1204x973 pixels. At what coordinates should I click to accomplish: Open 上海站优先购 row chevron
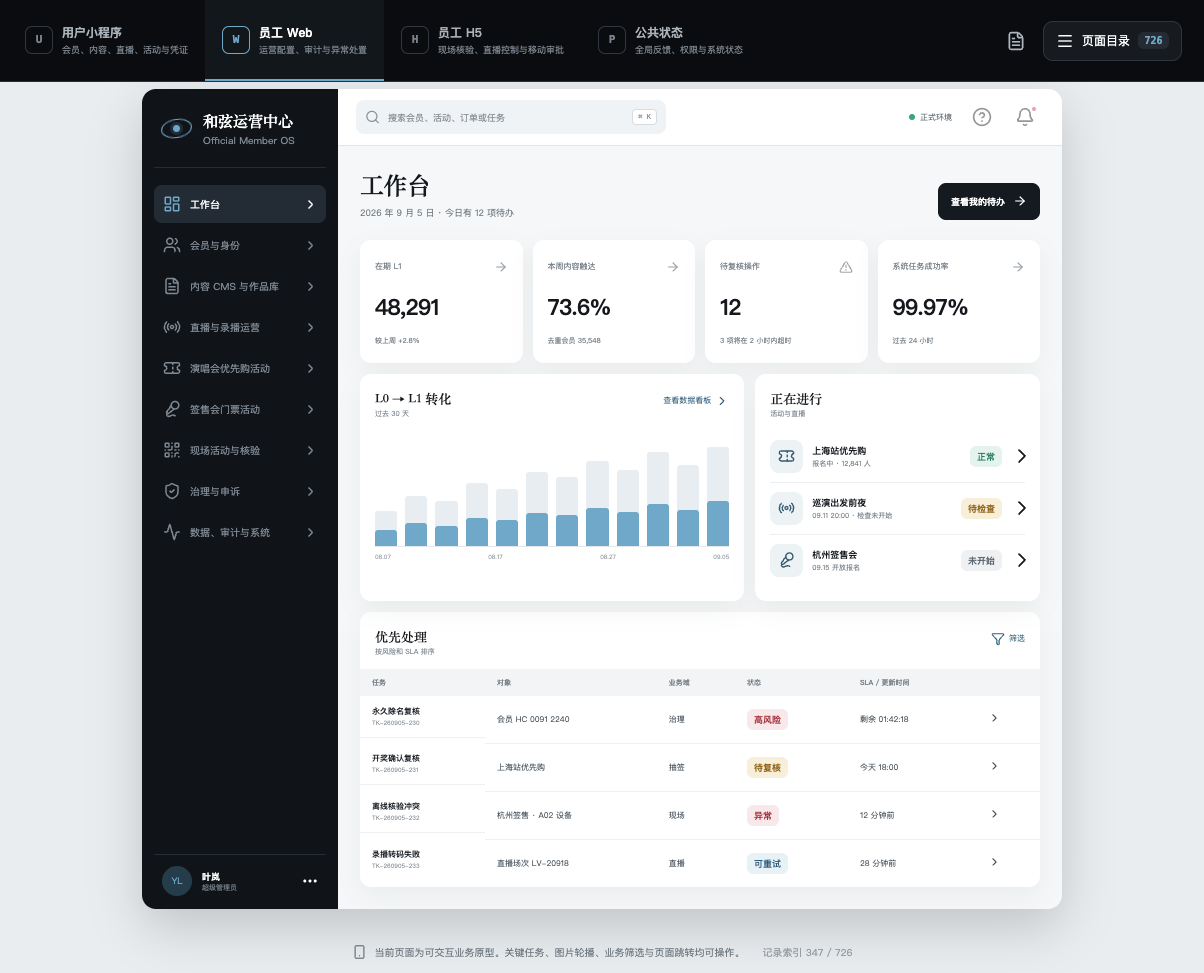(x=1022, y=456)
